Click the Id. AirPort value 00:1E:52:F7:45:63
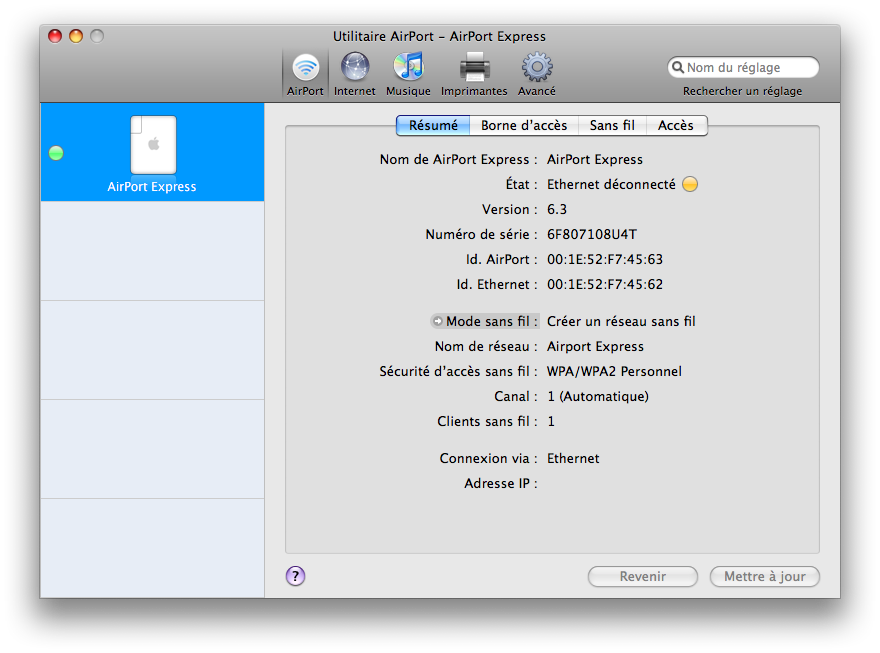This screenshot has height=653, width=880. tap(604, 259)
